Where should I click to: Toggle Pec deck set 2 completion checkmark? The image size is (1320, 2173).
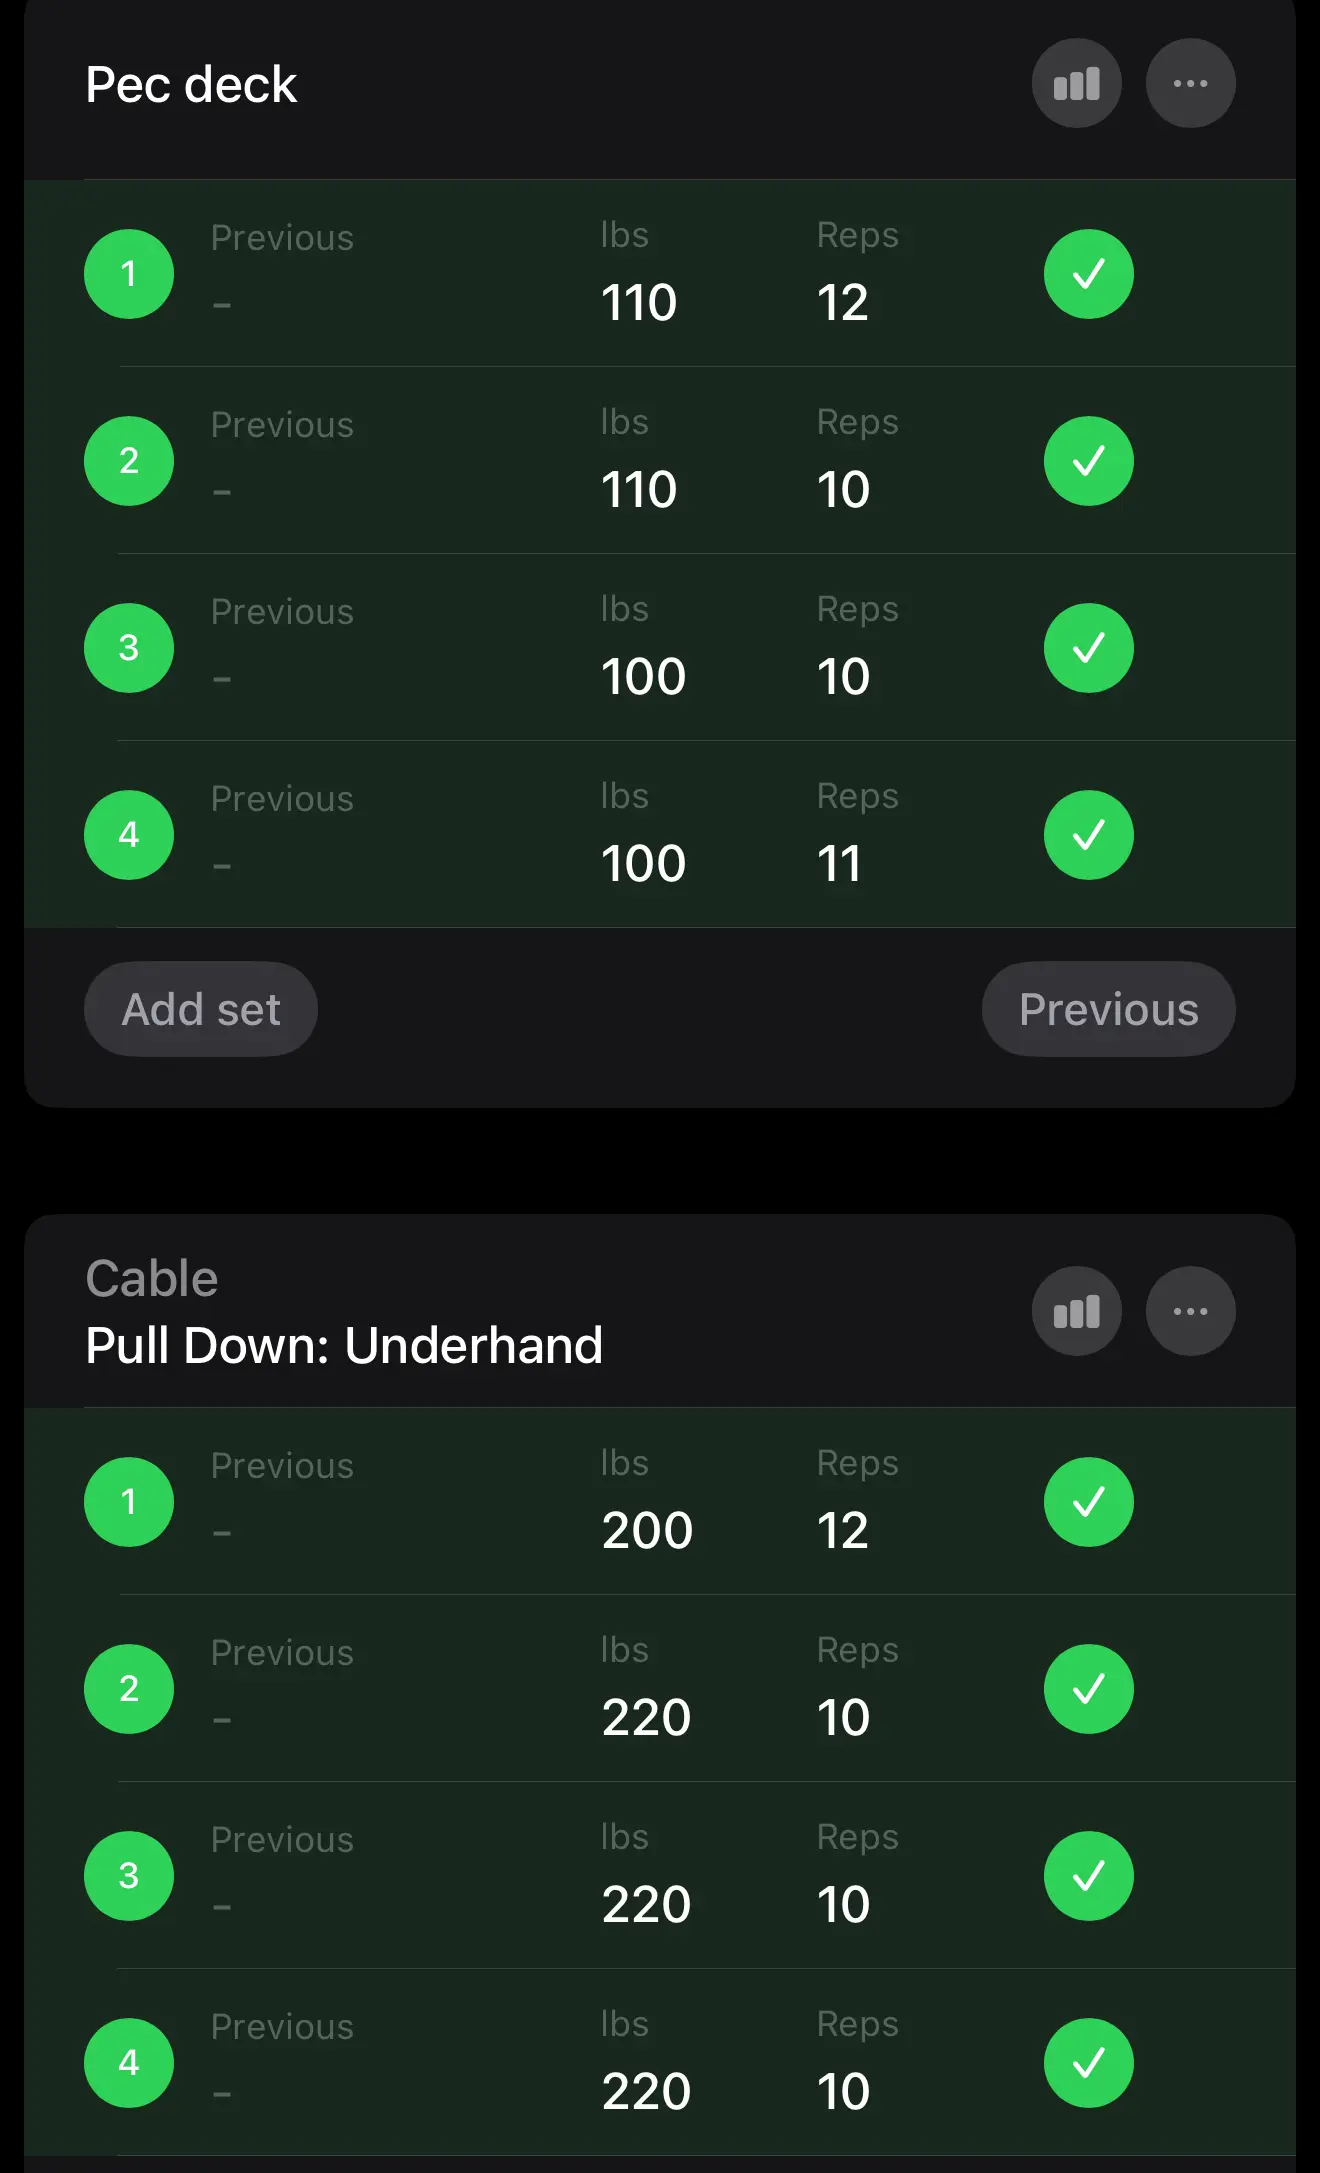(1088, 461)
